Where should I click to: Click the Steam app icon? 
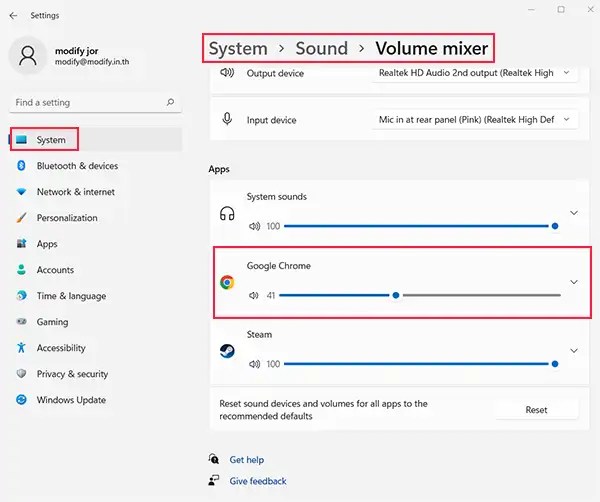click(227, 351)
